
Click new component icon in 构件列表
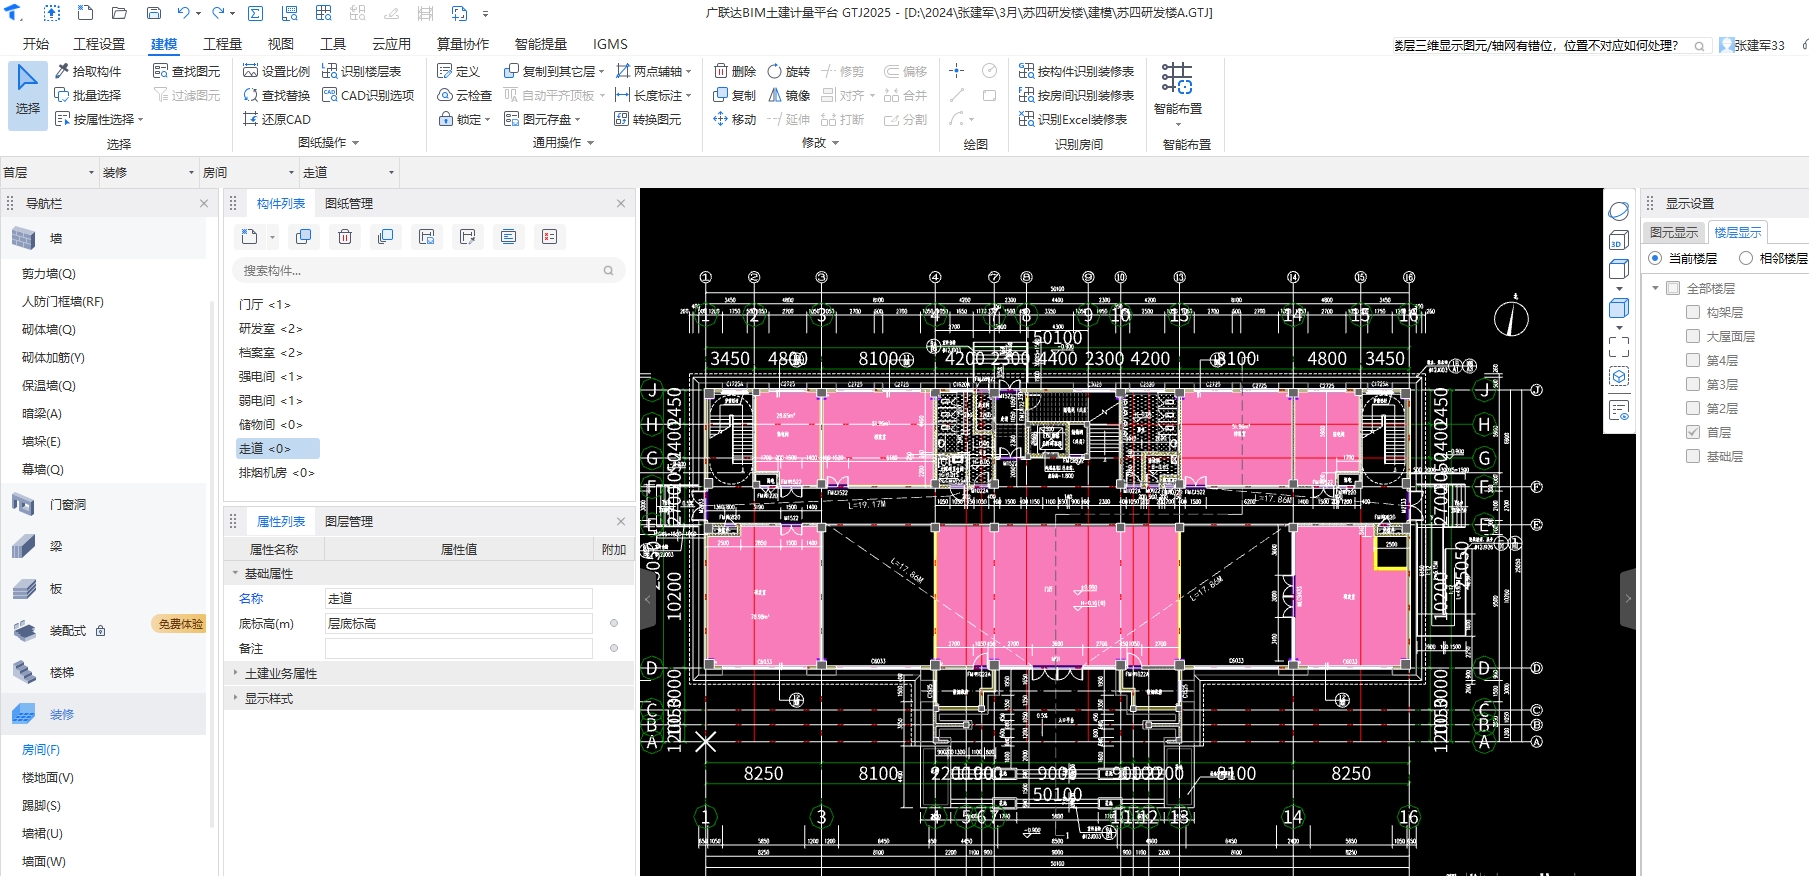click(250, 237)
